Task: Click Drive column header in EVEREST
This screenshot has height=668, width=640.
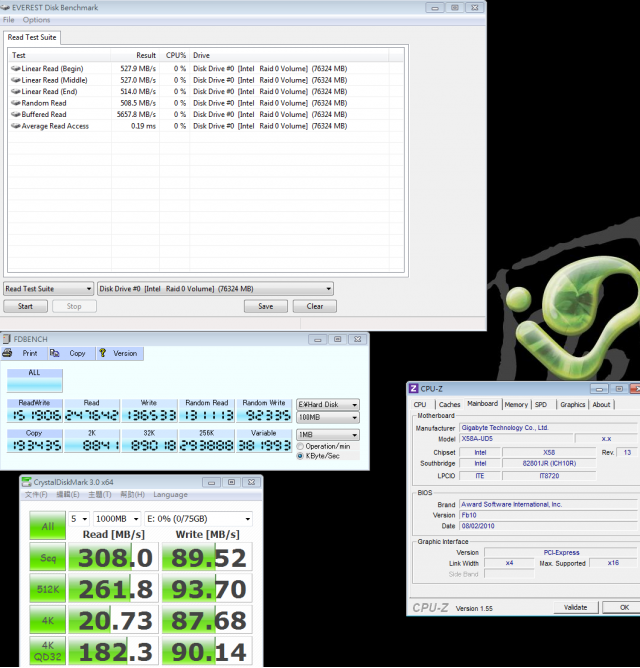Action: [289, 55]
